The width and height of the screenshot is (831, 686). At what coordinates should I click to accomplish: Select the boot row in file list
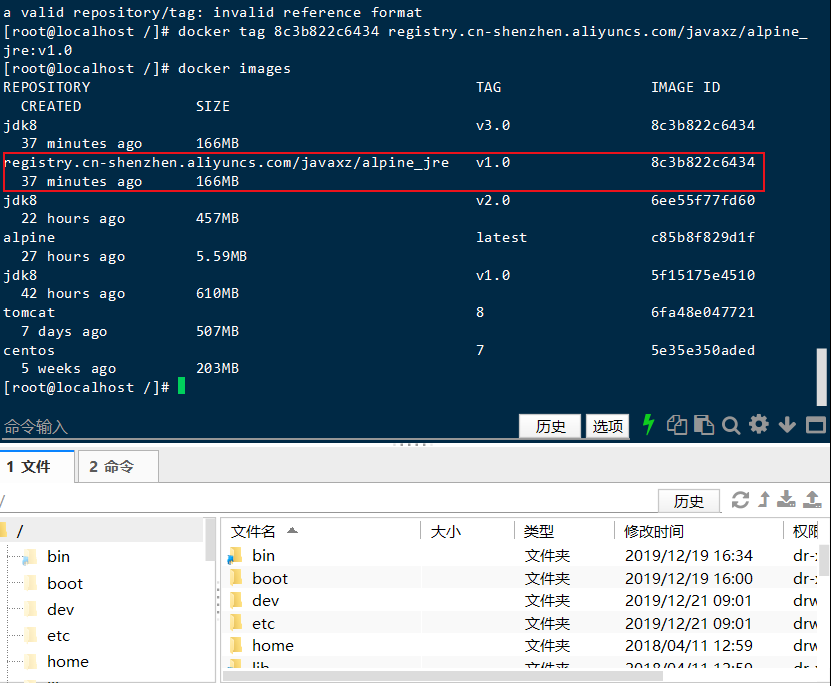tap(521, 578)
